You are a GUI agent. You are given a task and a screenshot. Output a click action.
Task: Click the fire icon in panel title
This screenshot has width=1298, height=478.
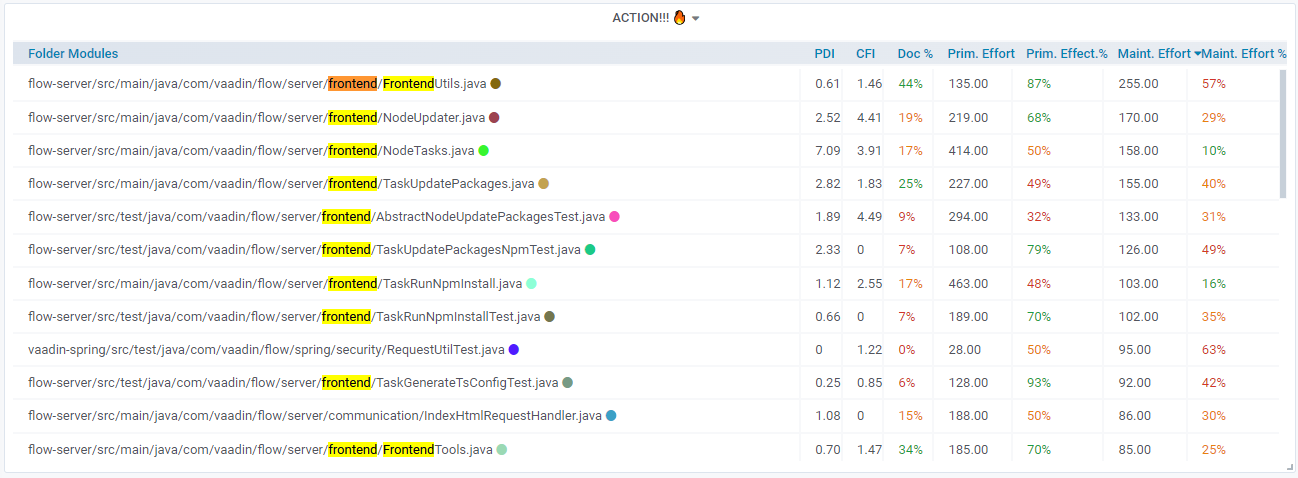point(680,18)
